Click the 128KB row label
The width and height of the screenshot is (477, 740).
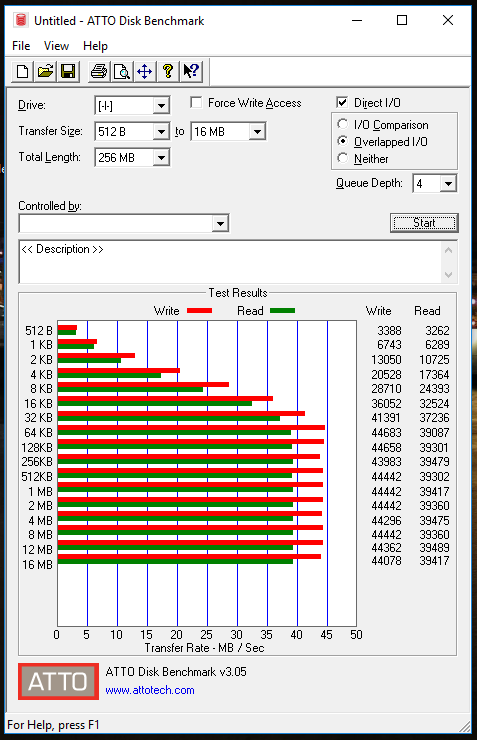(x=37, y=447)
